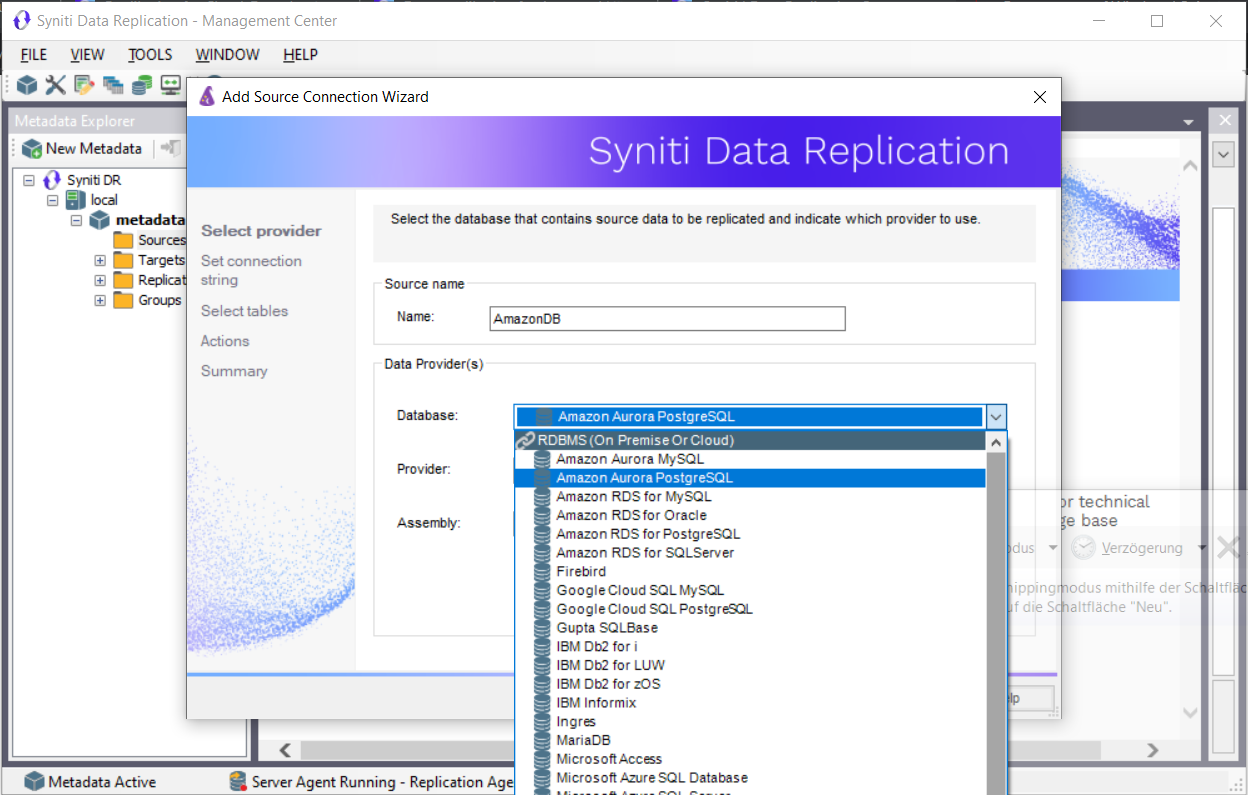Open the Database dropdown in the wizard
The image size is (1248, 795).
(995, 416)
